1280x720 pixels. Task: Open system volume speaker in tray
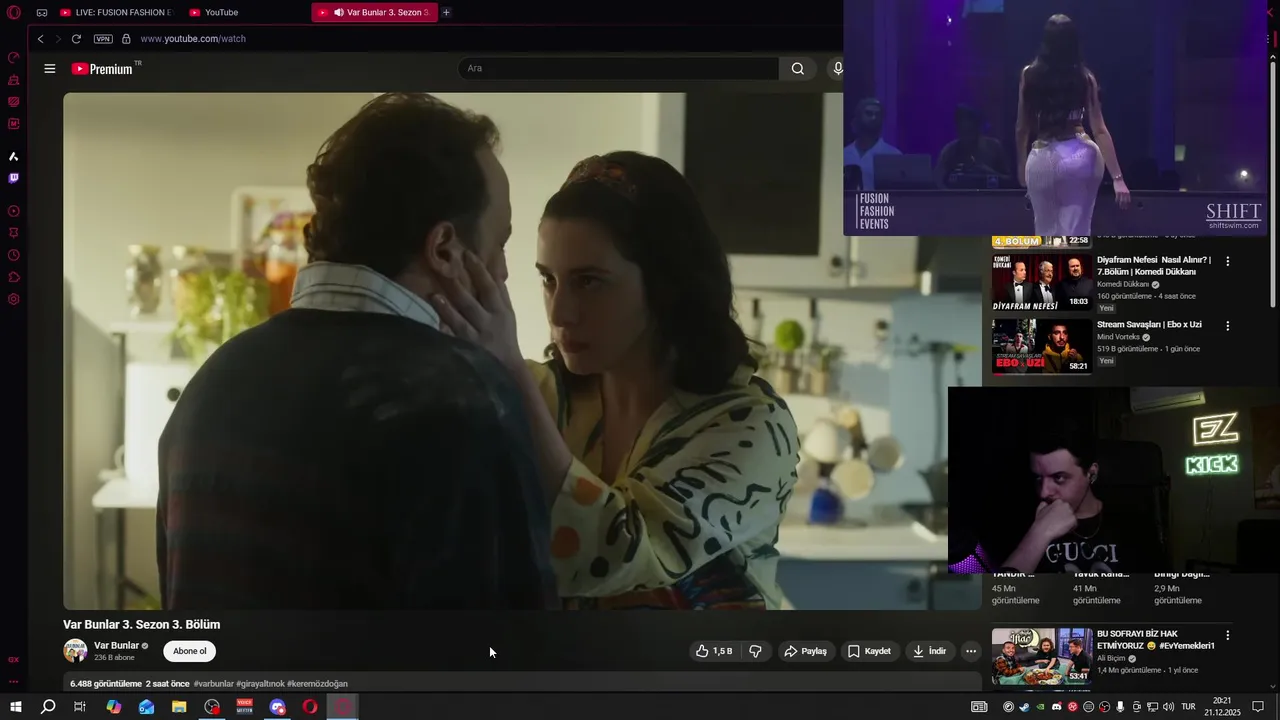(x=1168, y=707)
